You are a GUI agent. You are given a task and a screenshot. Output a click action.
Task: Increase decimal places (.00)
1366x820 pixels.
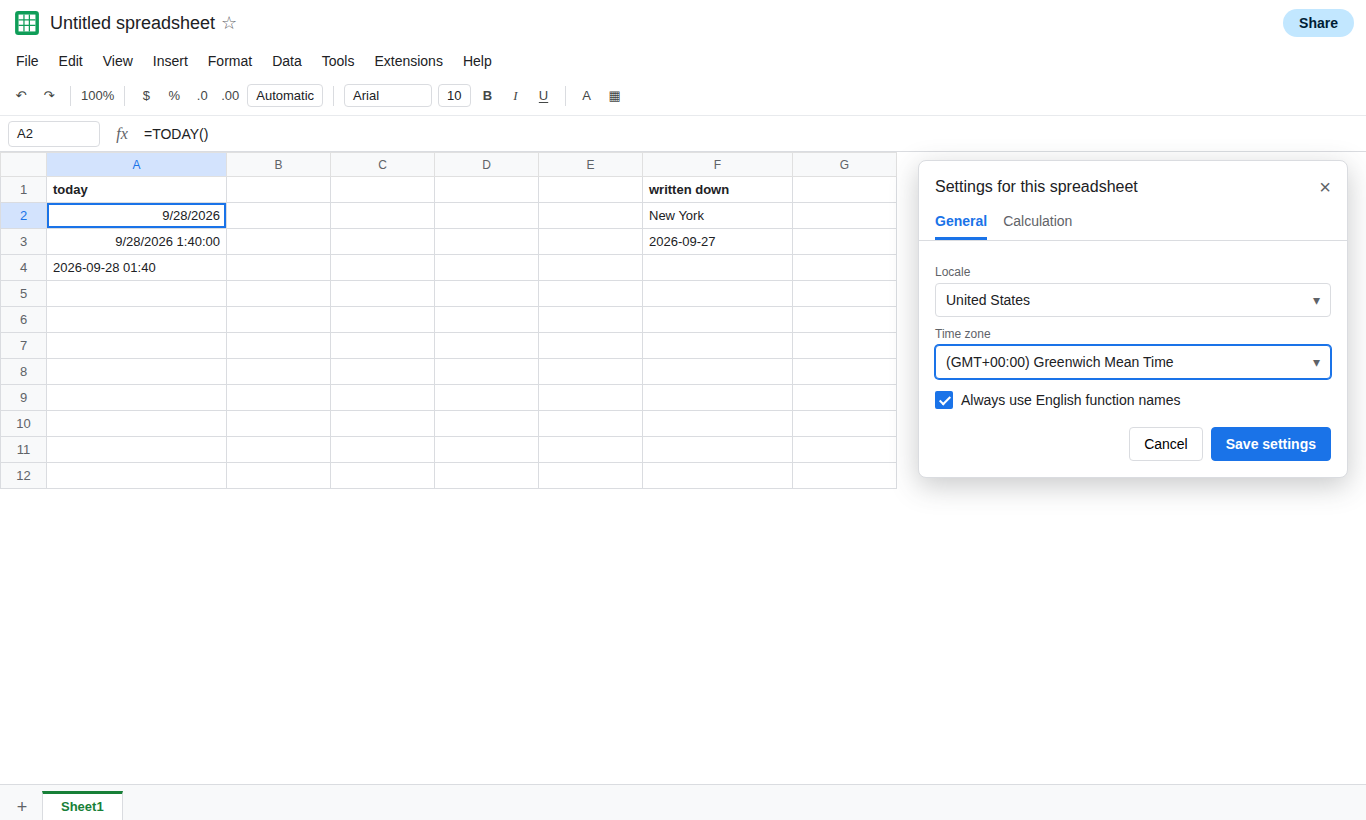(x=230, y=96)
